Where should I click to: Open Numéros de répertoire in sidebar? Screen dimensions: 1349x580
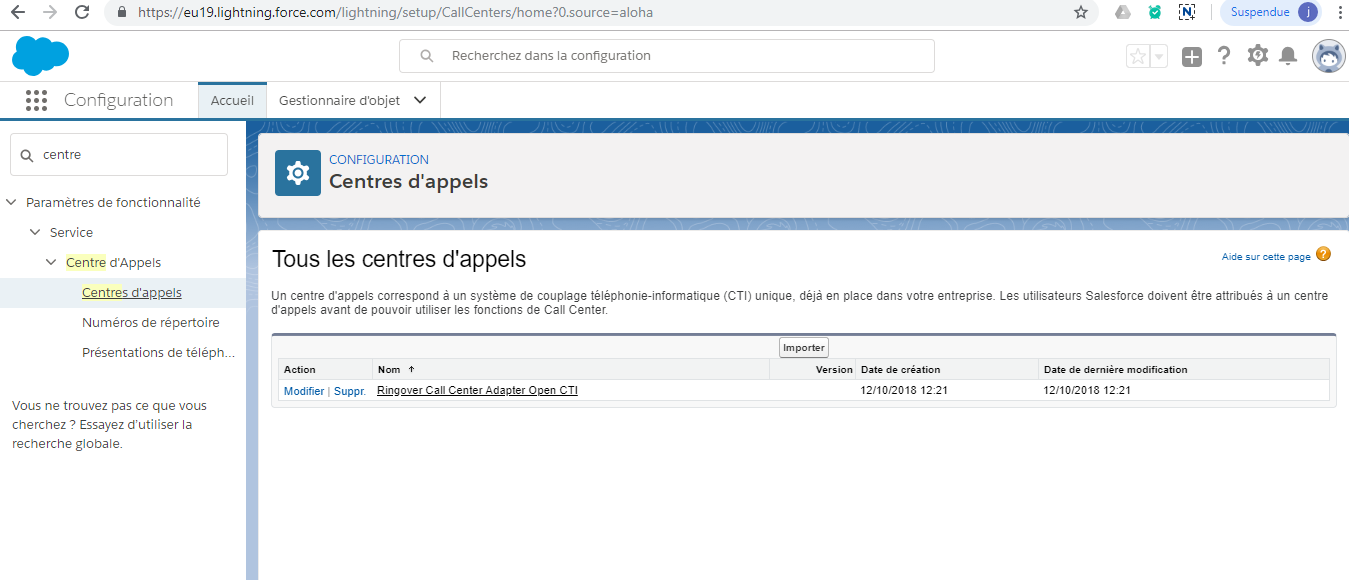click(151, 322)
